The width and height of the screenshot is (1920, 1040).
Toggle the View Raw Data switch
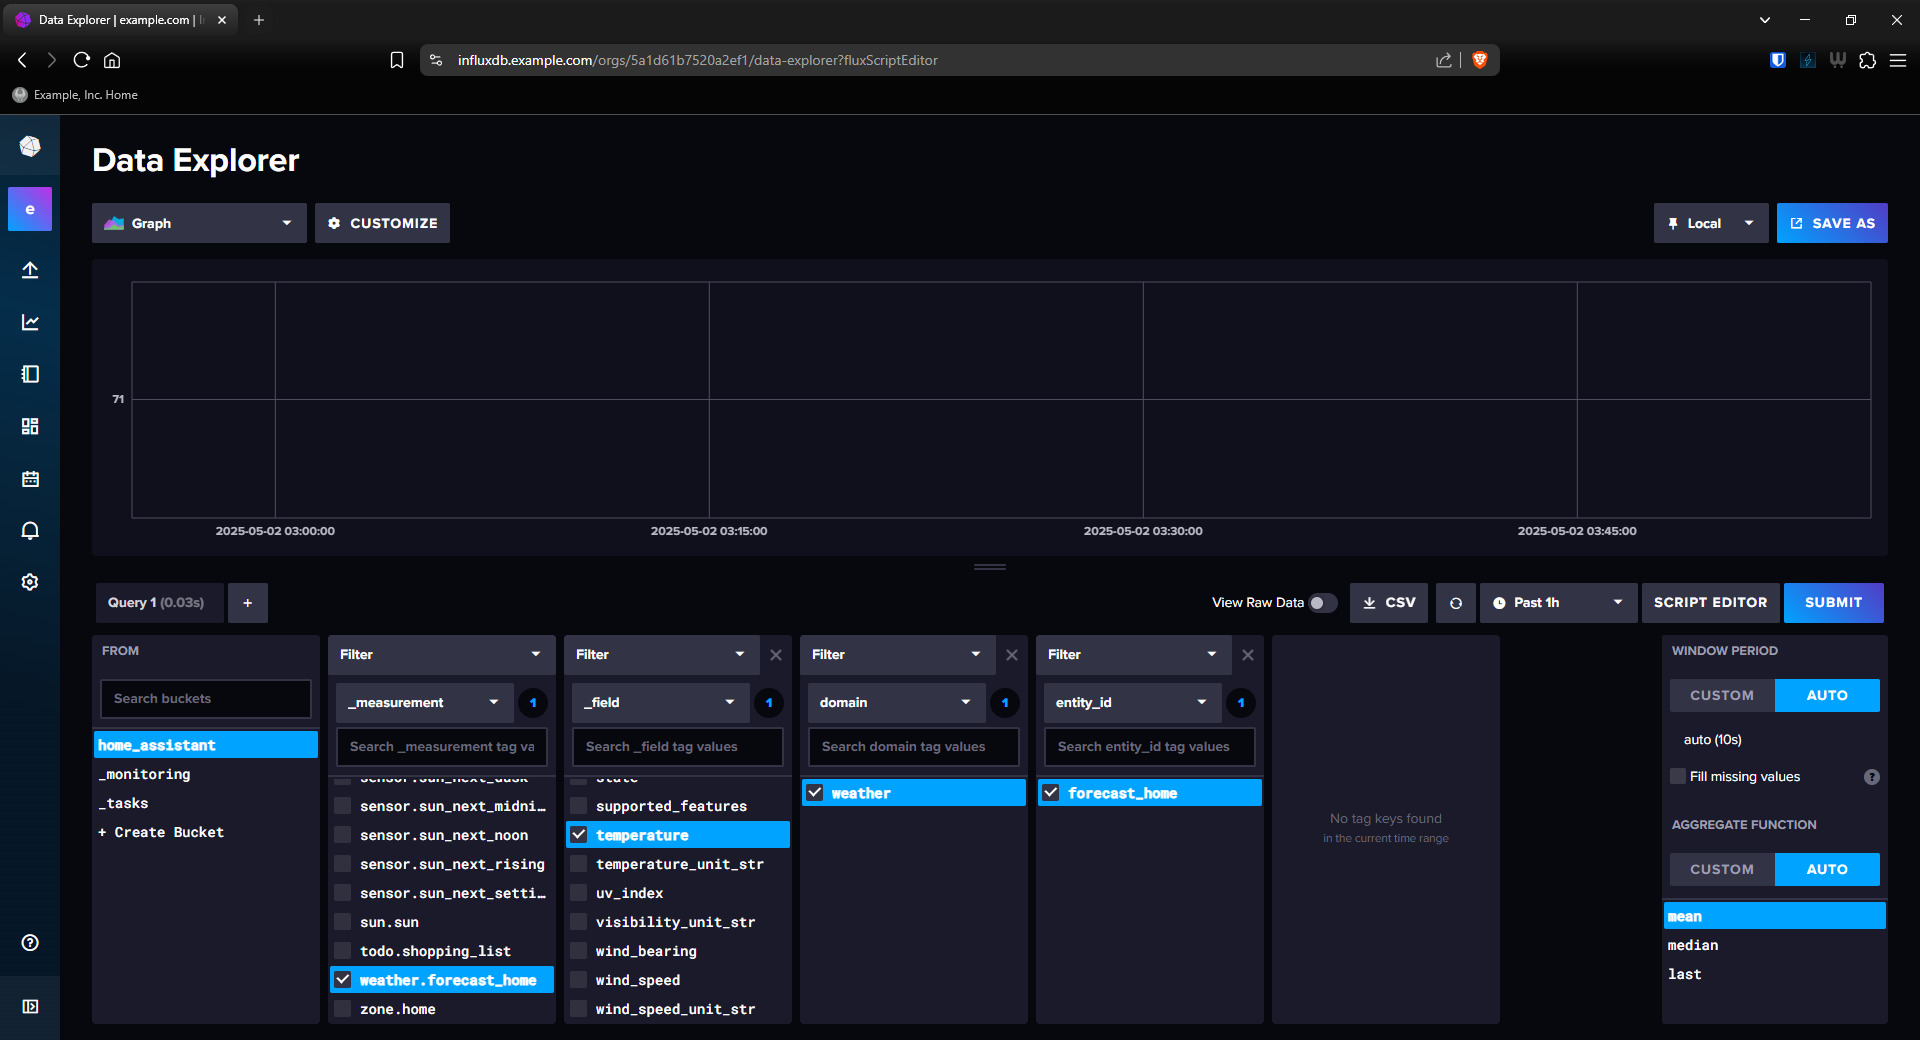click(x=1322, y=603)
